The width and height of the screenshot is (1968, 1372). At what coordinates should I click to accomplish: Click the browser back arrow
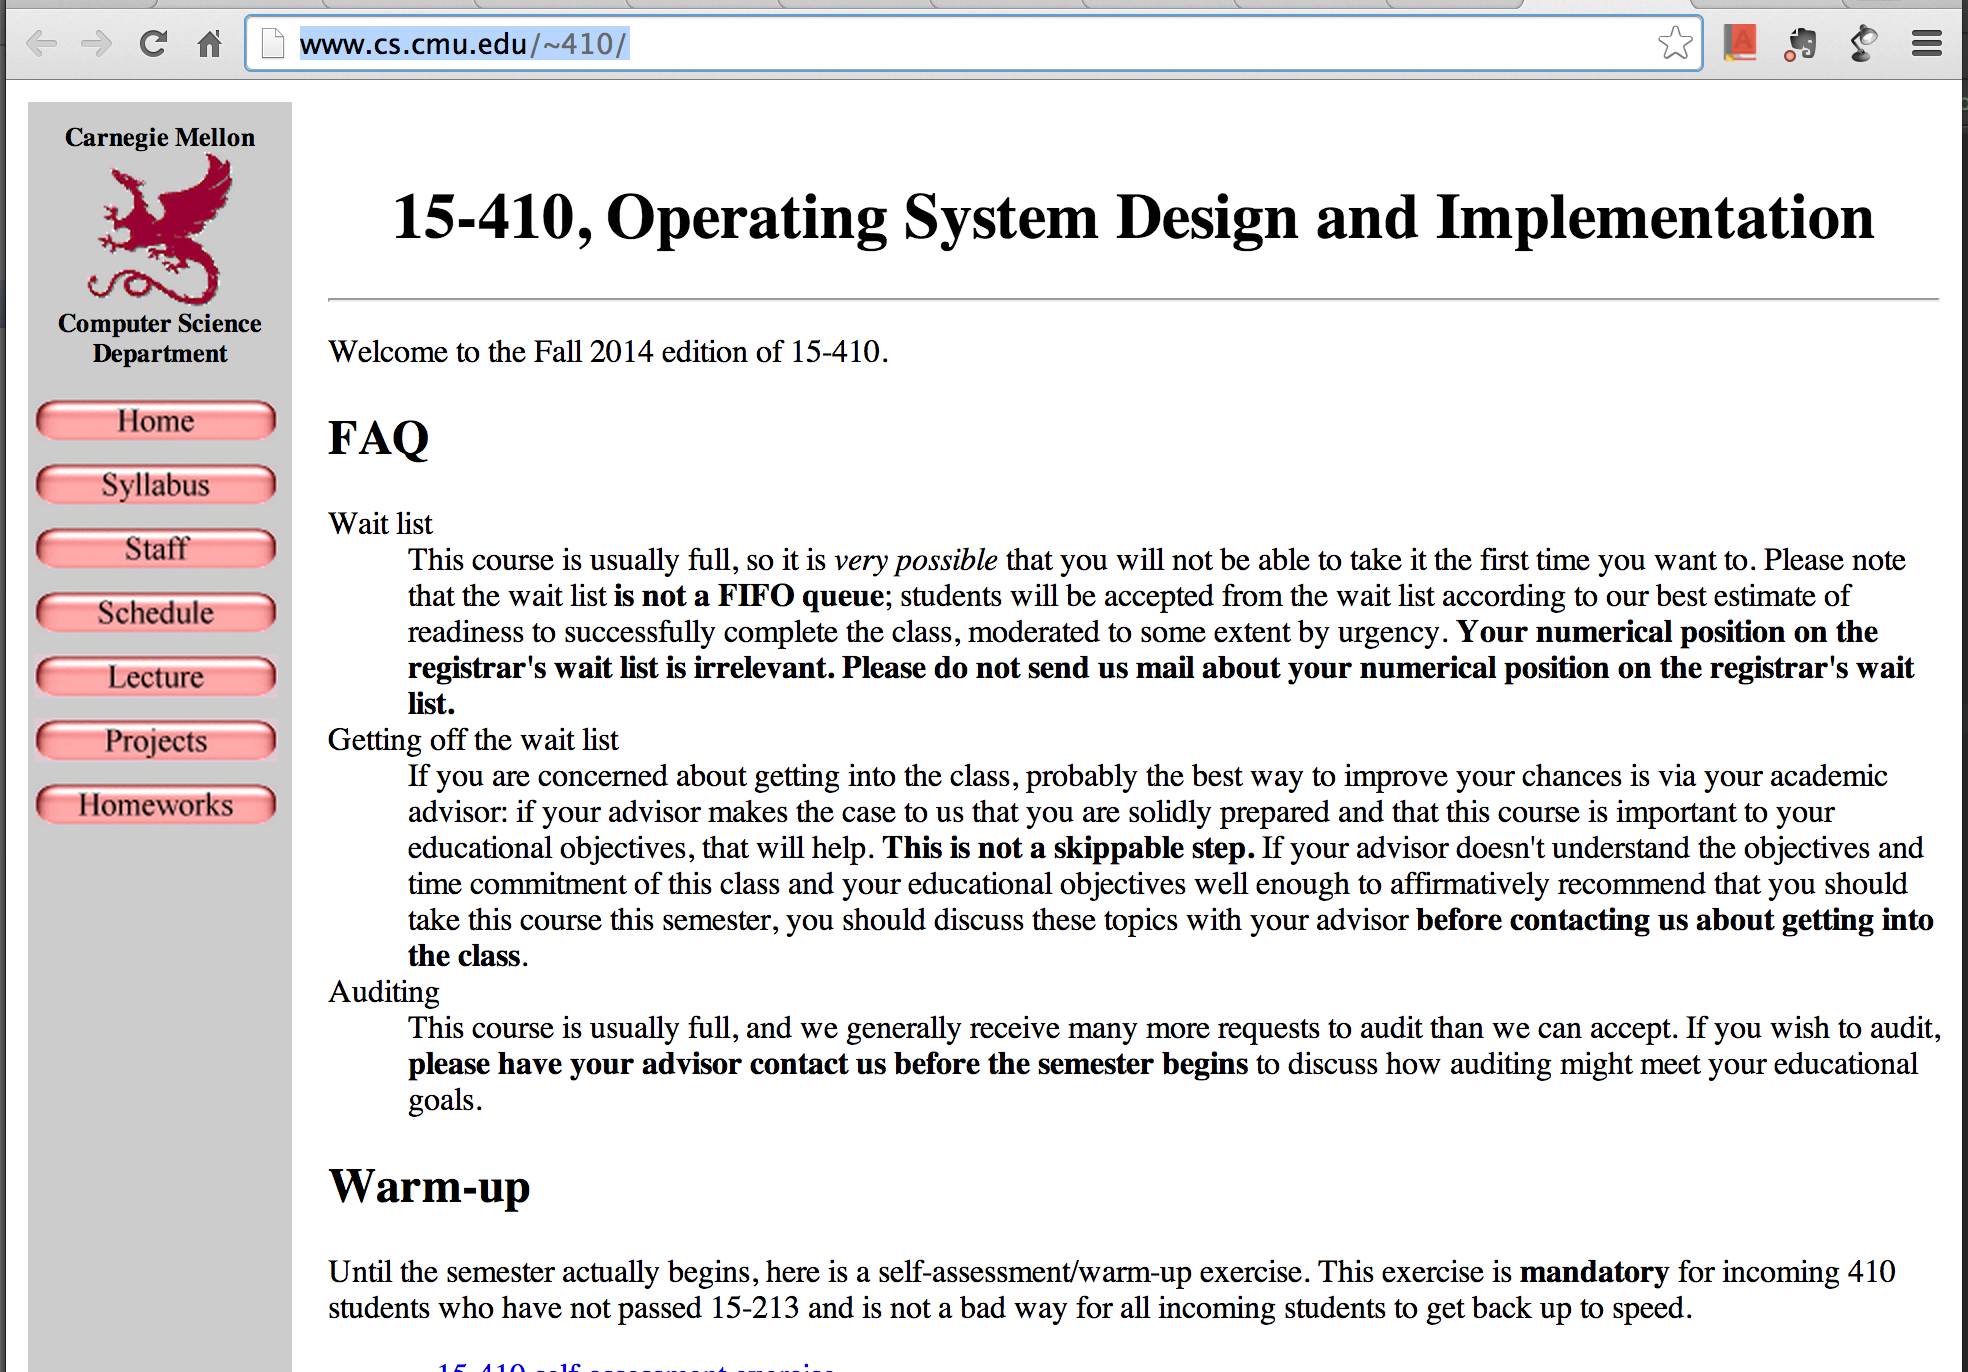coord(41,44)
